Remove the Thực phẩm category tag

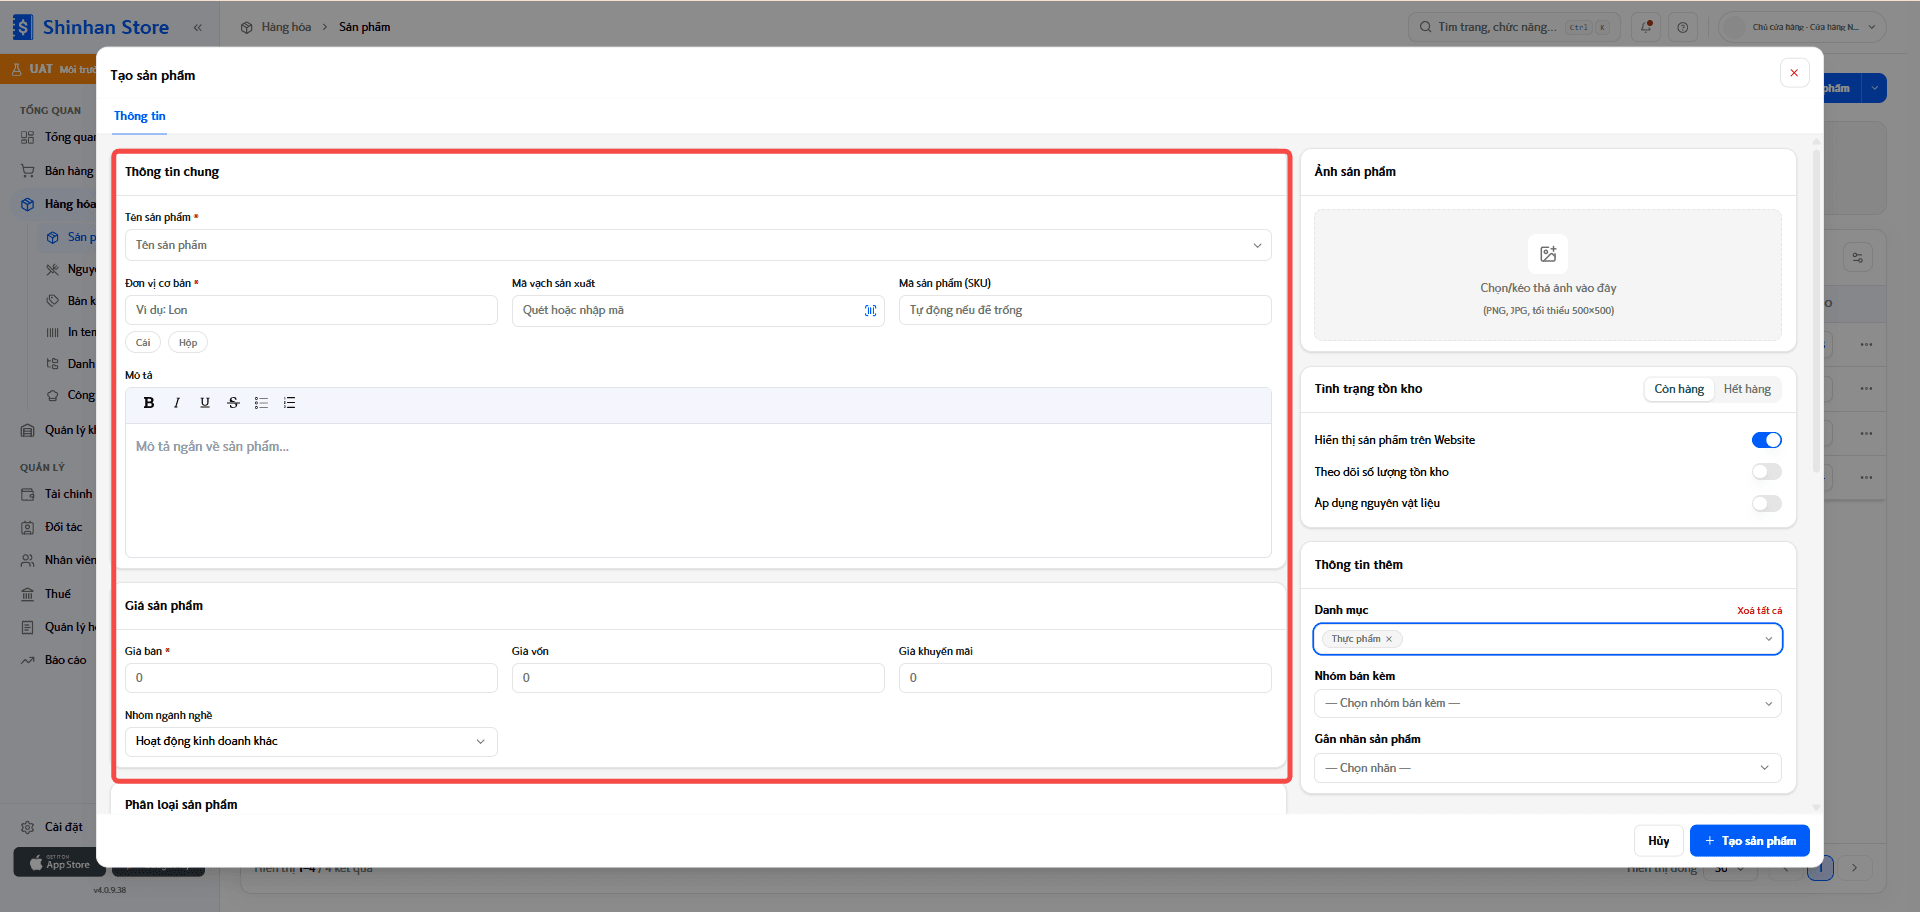(x=1389, y=639)
